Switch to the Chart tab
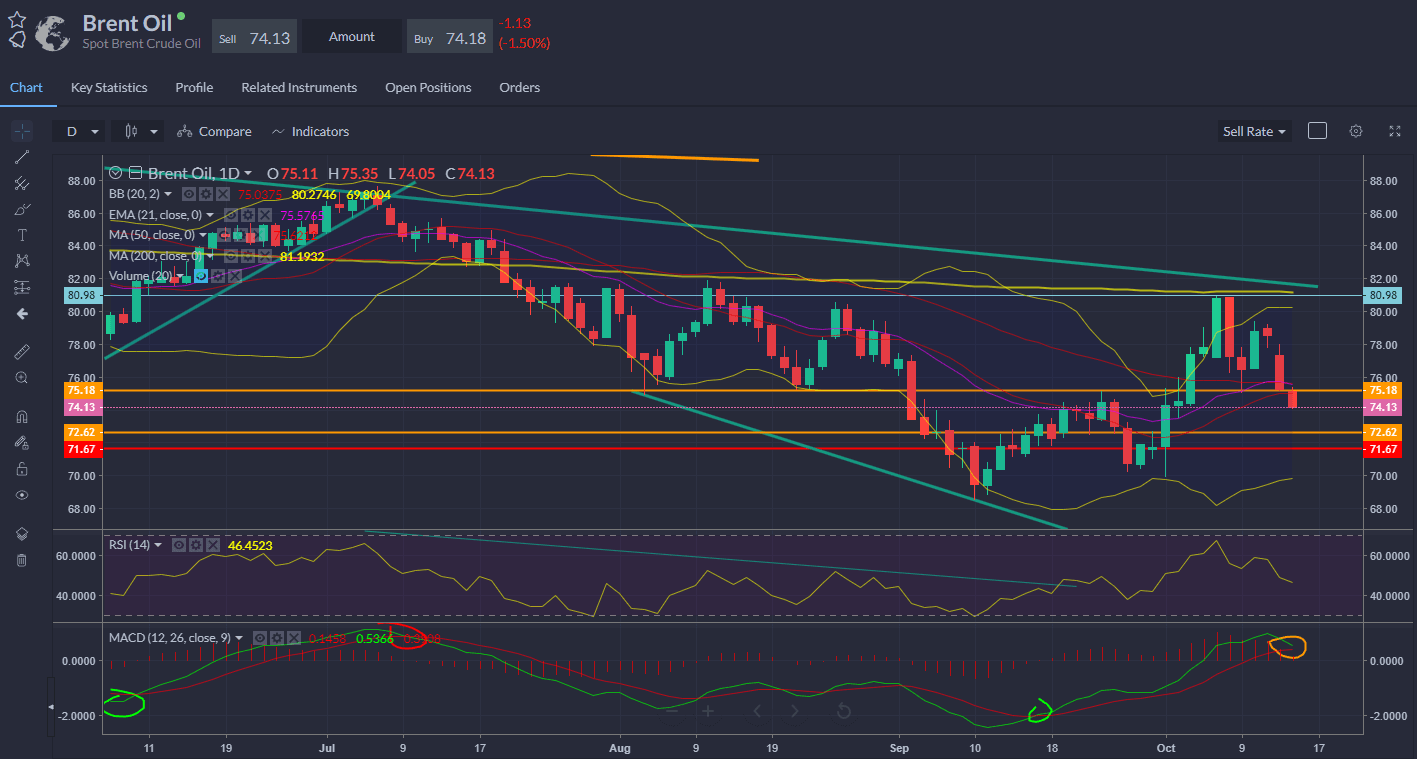Image resolution: width=1417 pixels, height=759 pixels. (26, 88)
